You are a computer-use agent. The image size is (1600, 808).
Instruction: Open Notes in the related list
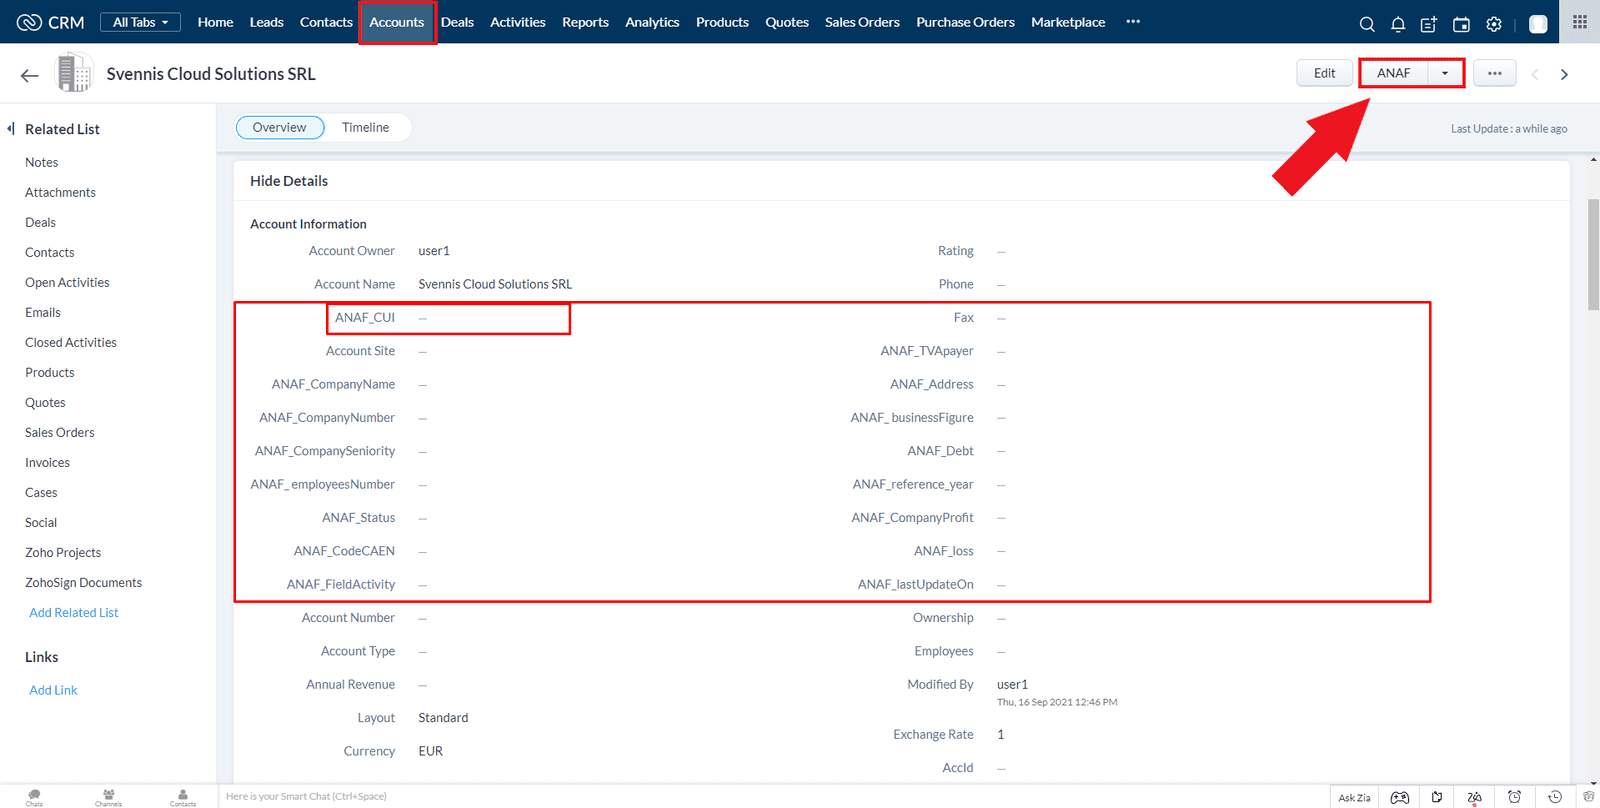tap(42, 163)
